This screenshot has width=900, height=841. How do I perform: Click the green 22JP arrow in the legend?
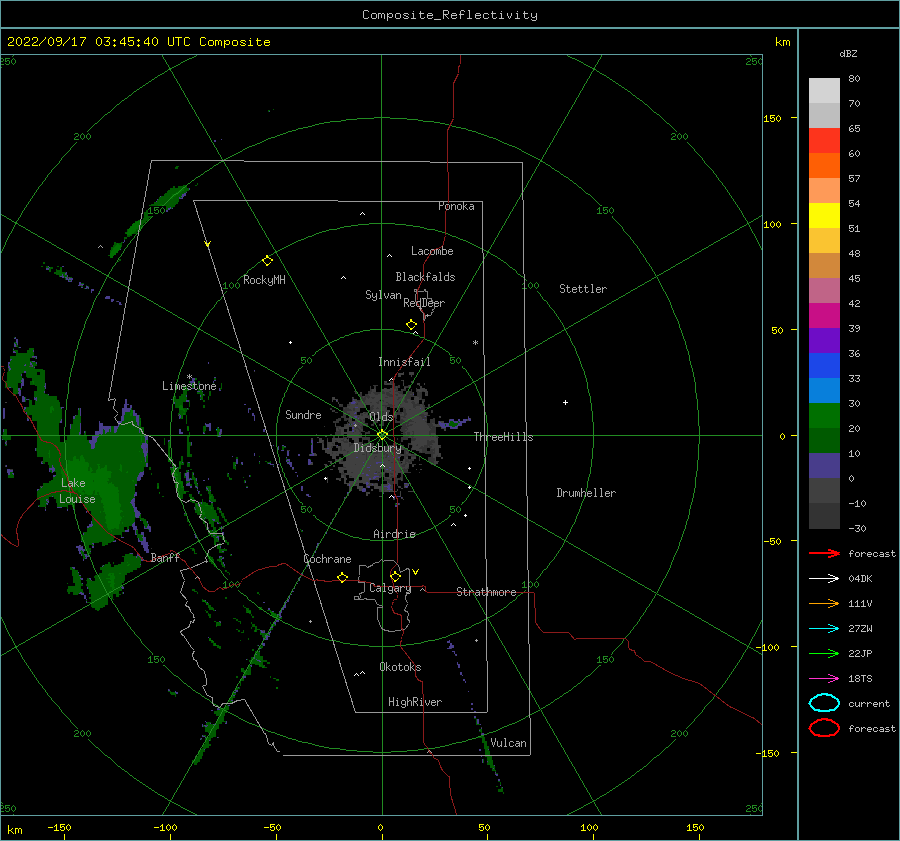824,653
